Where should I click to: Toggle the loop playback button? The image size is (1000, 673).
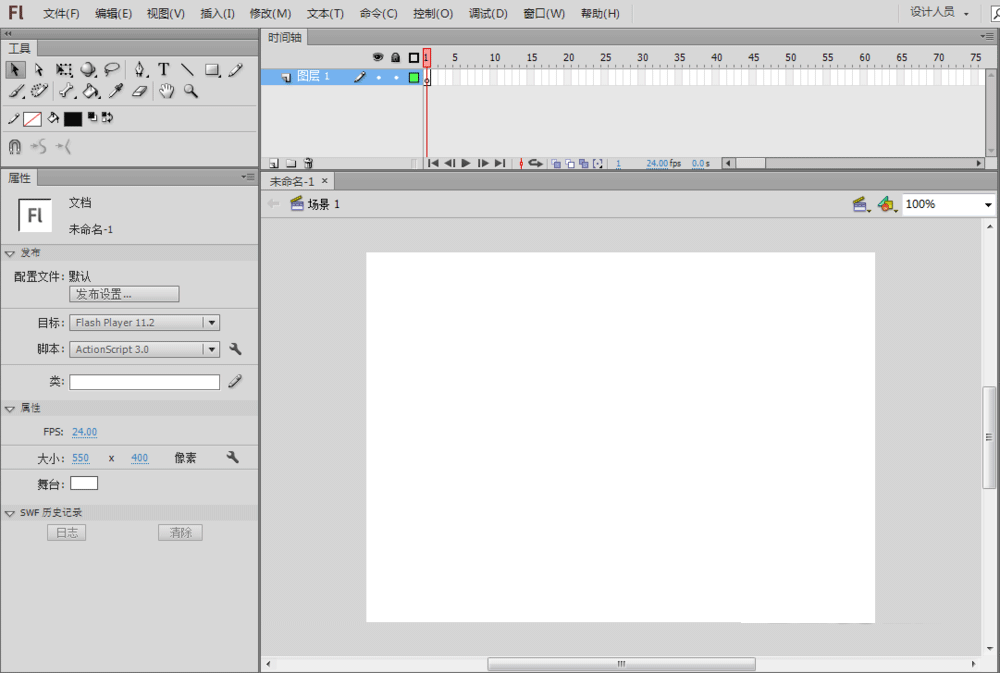[536, 163]
